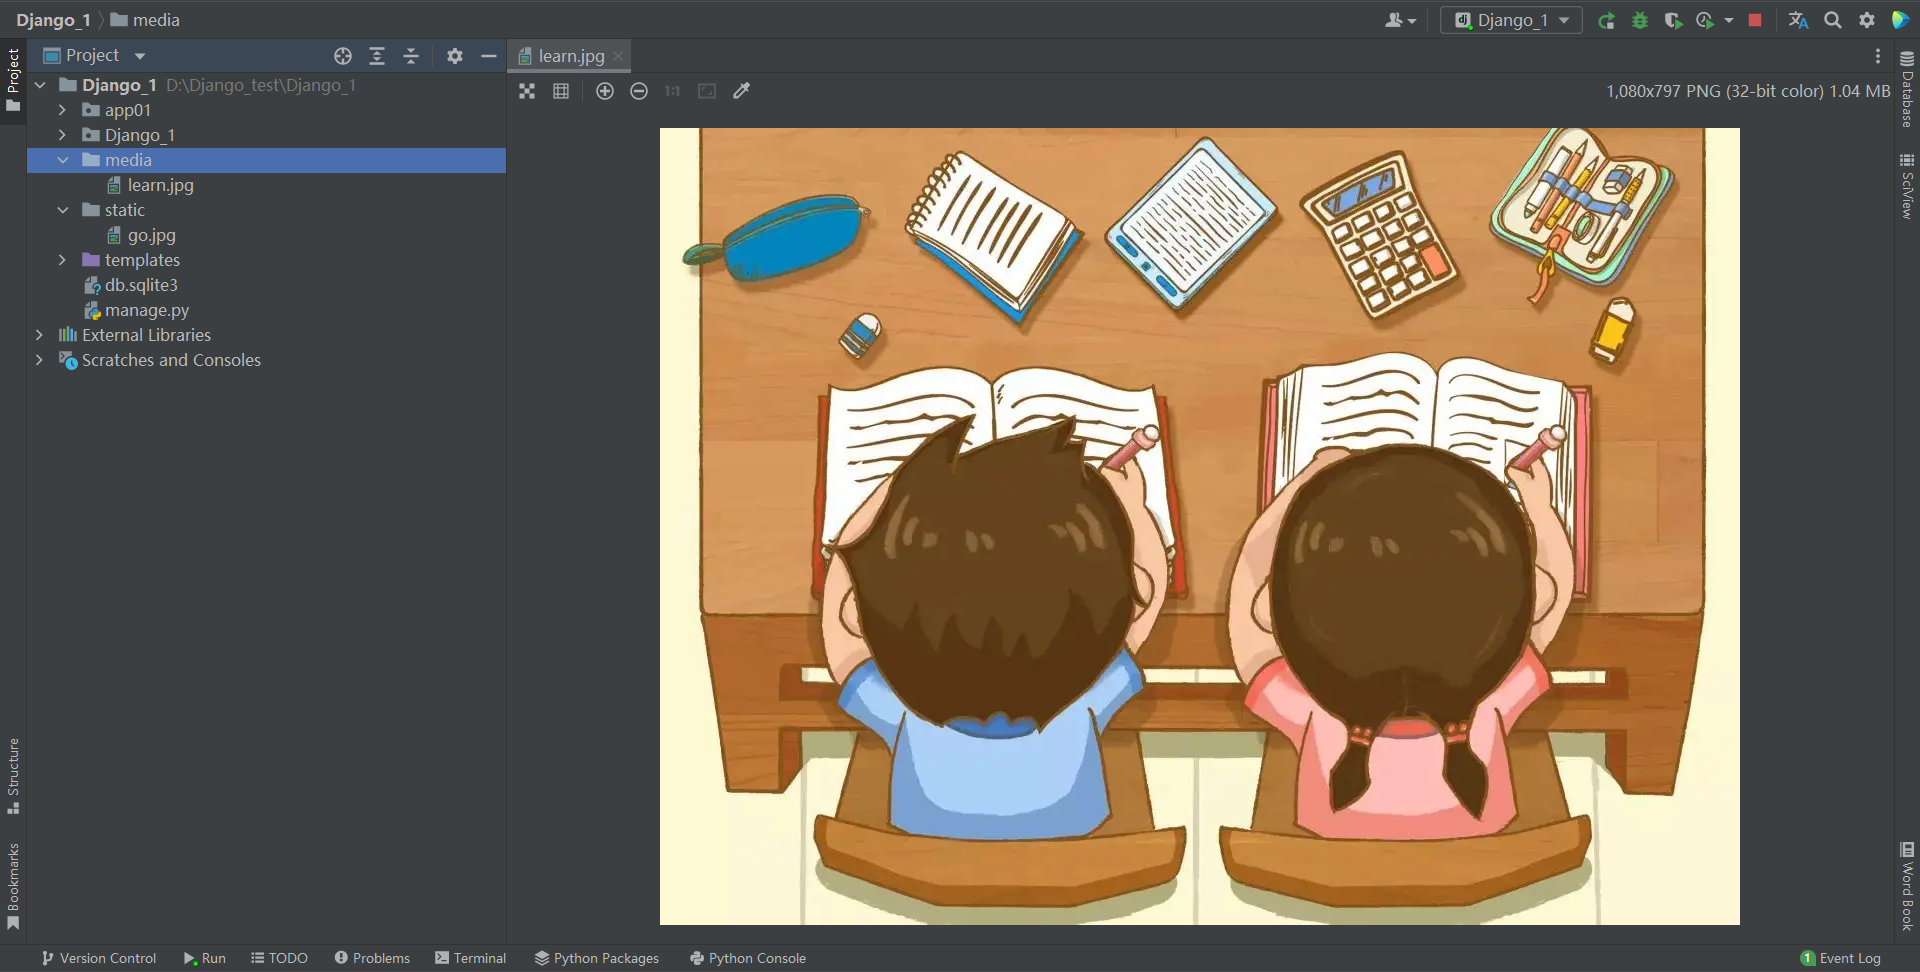The height and width of the screenshot is (972, 1920).
Task: Run Django_1 with coverage
Action: pos(1673,20)
